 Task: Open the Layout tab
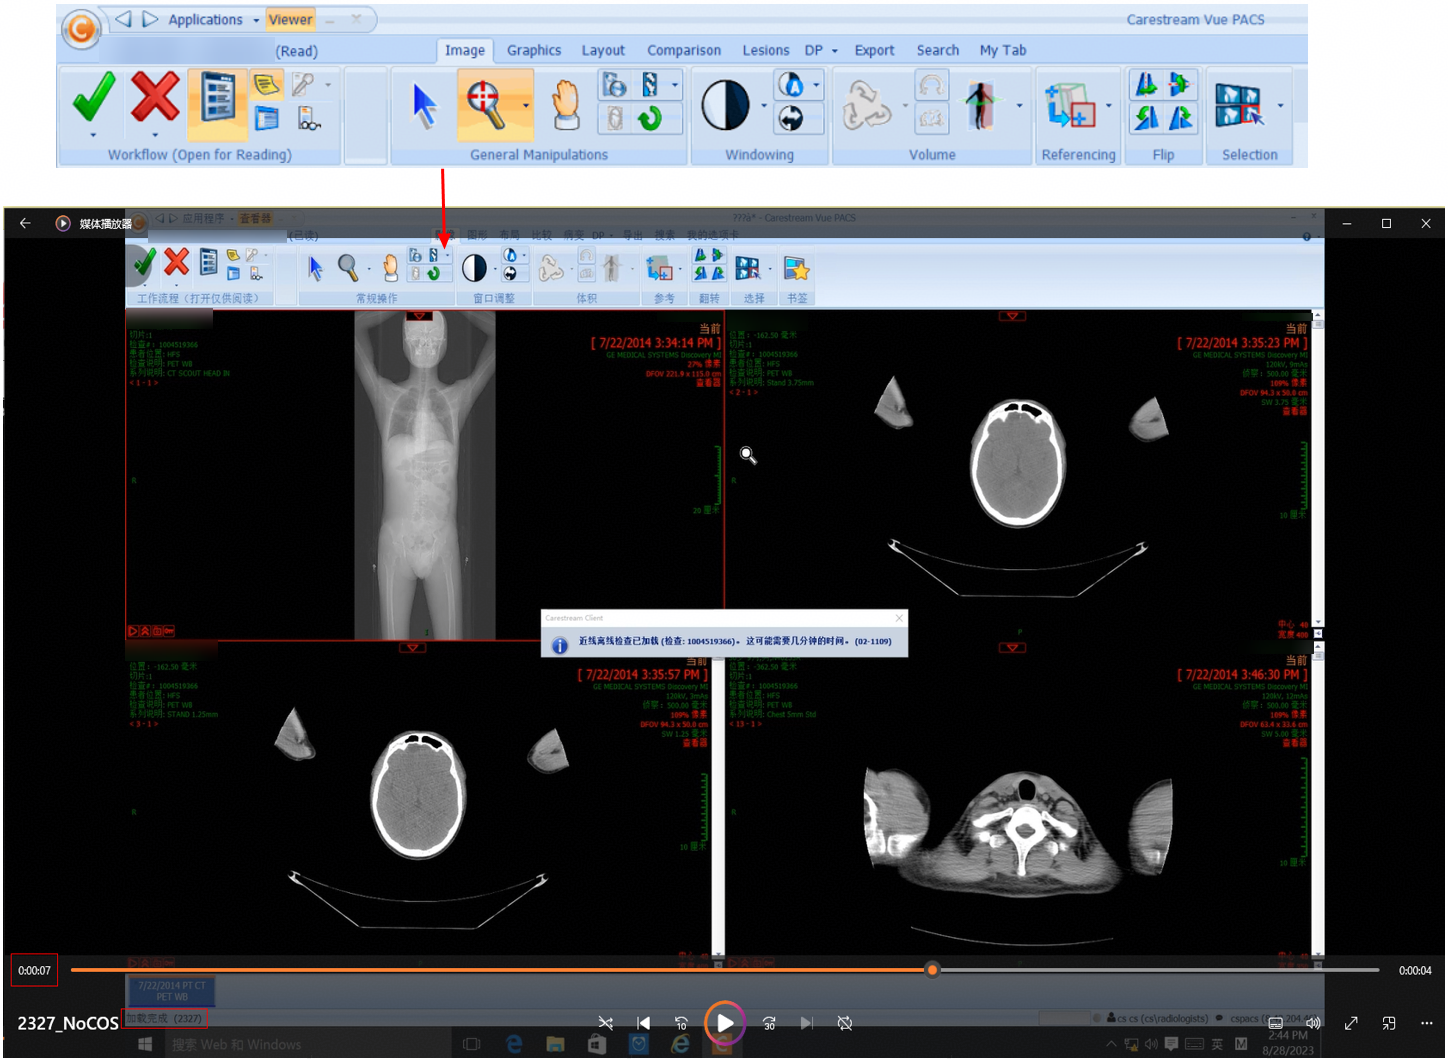603,50
